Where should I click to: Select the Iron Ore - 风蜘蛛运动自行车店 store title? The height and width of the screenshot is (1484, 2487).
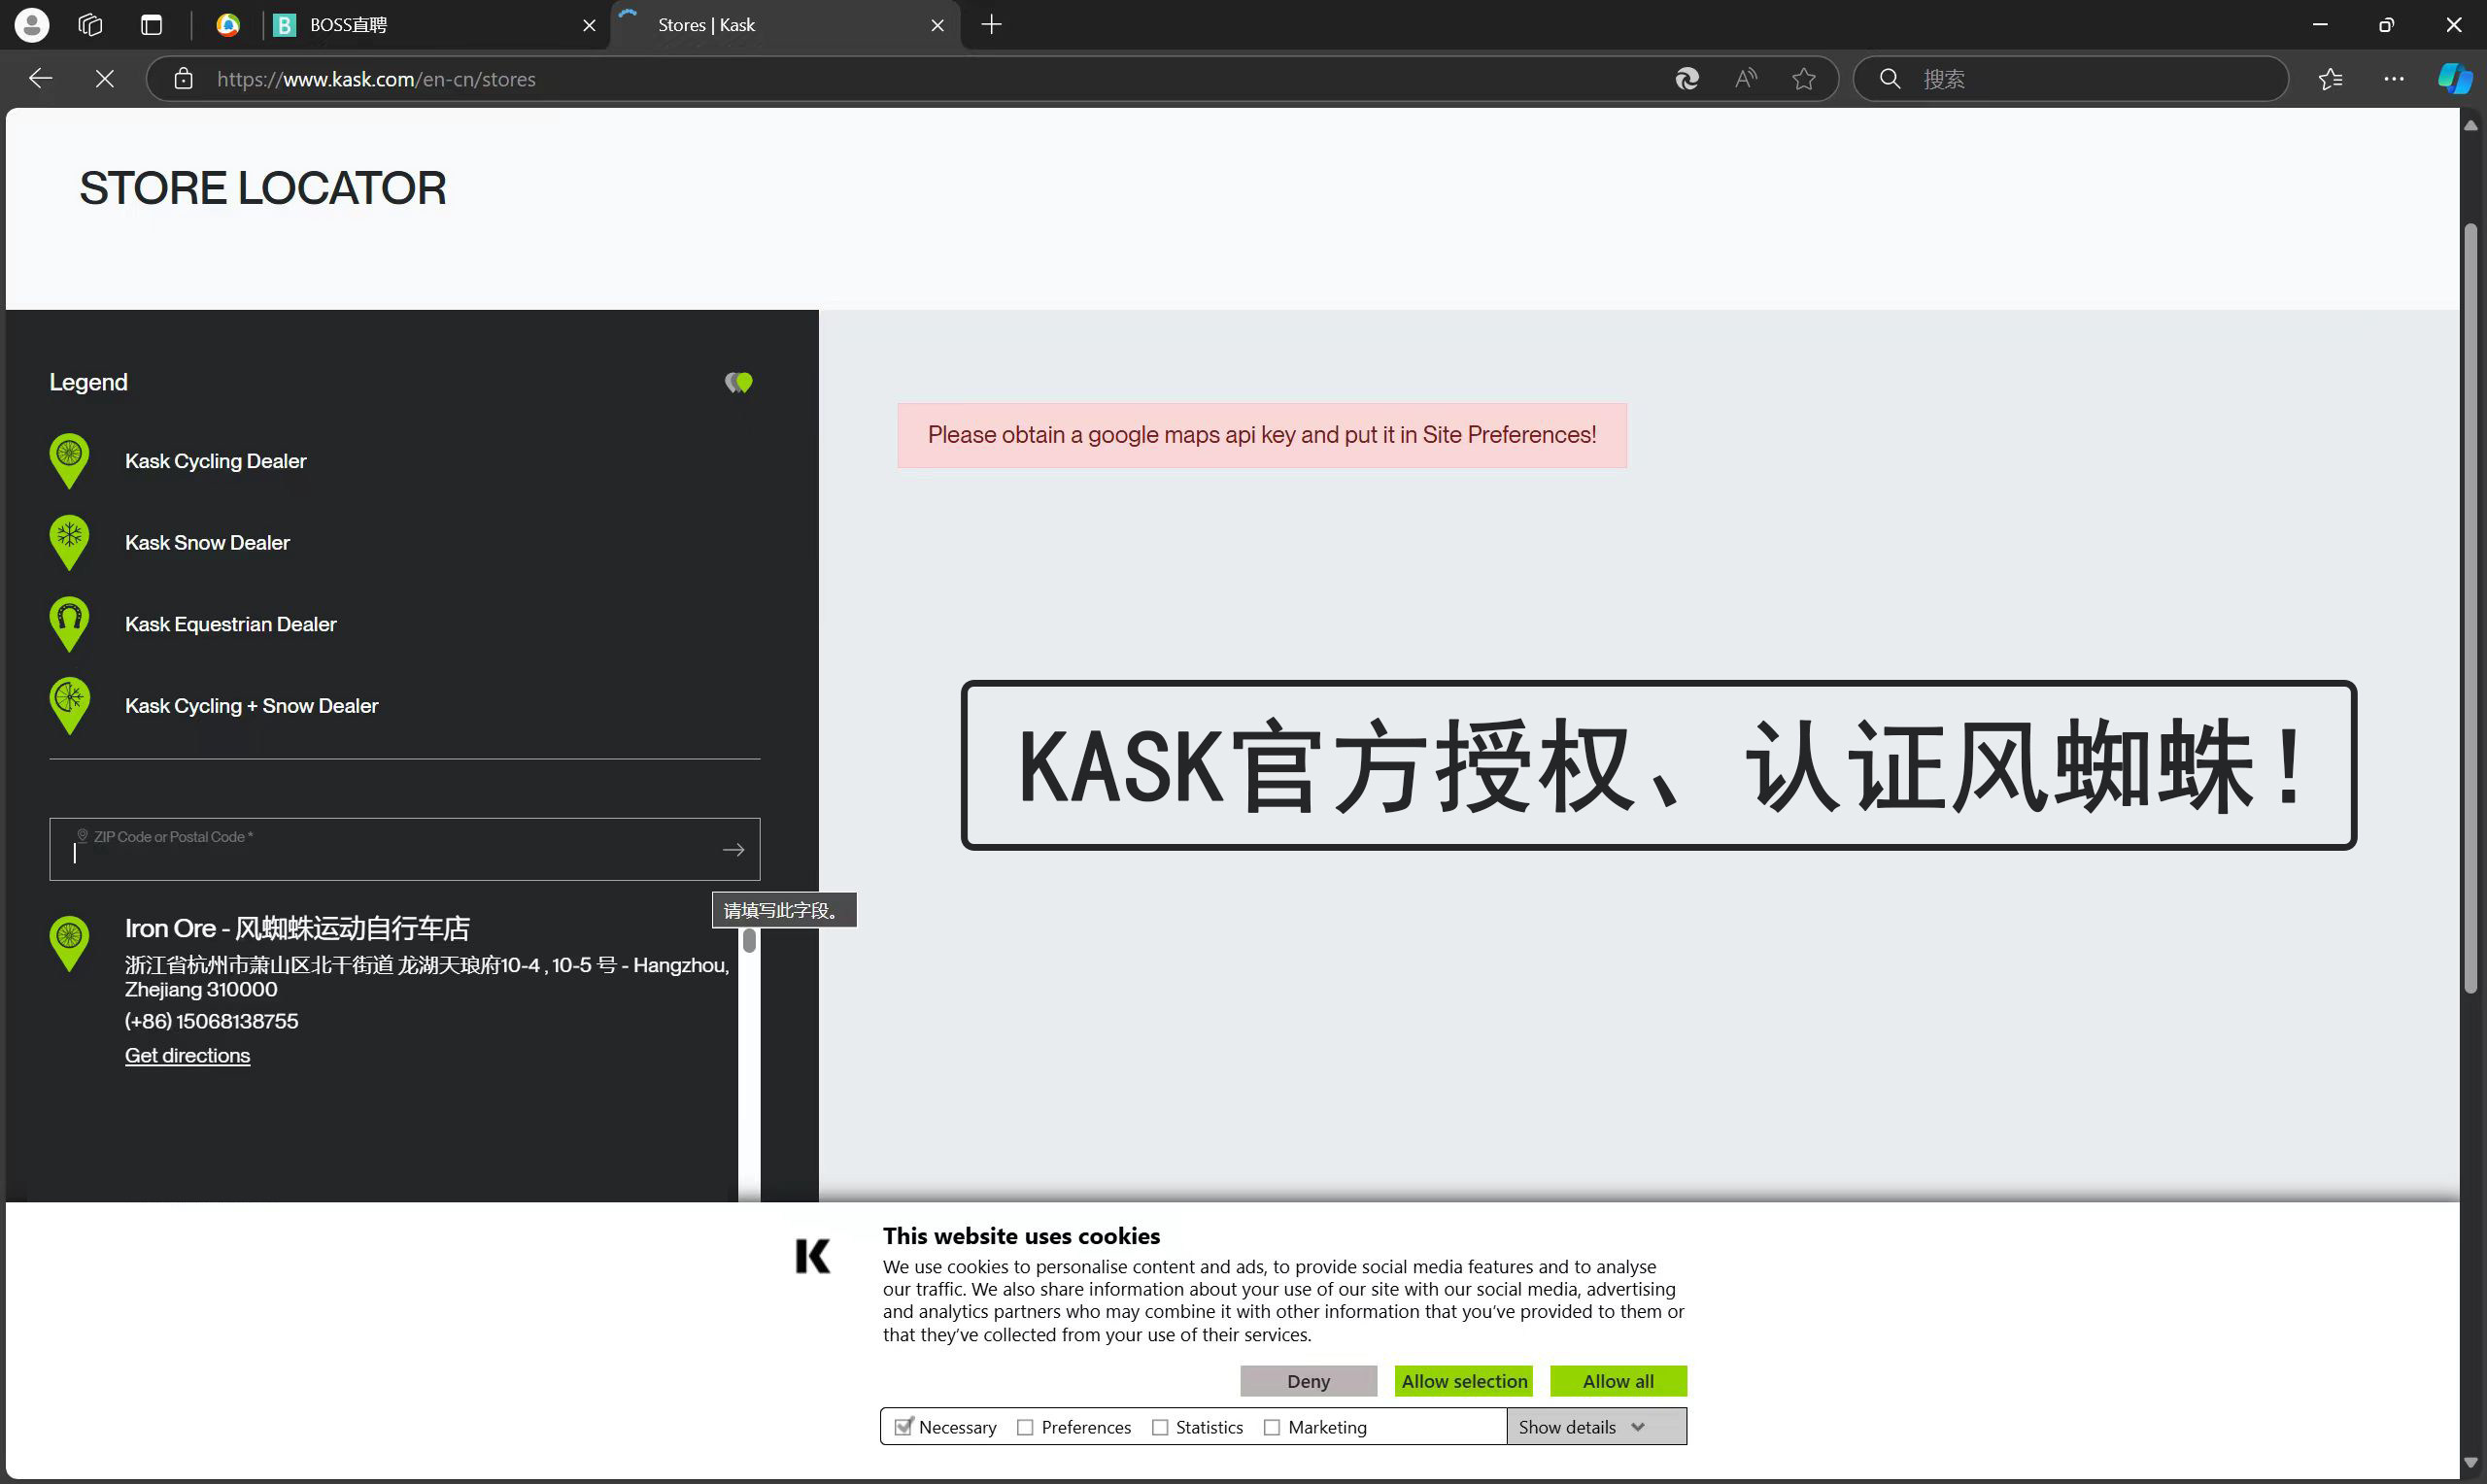coord(297,929)
